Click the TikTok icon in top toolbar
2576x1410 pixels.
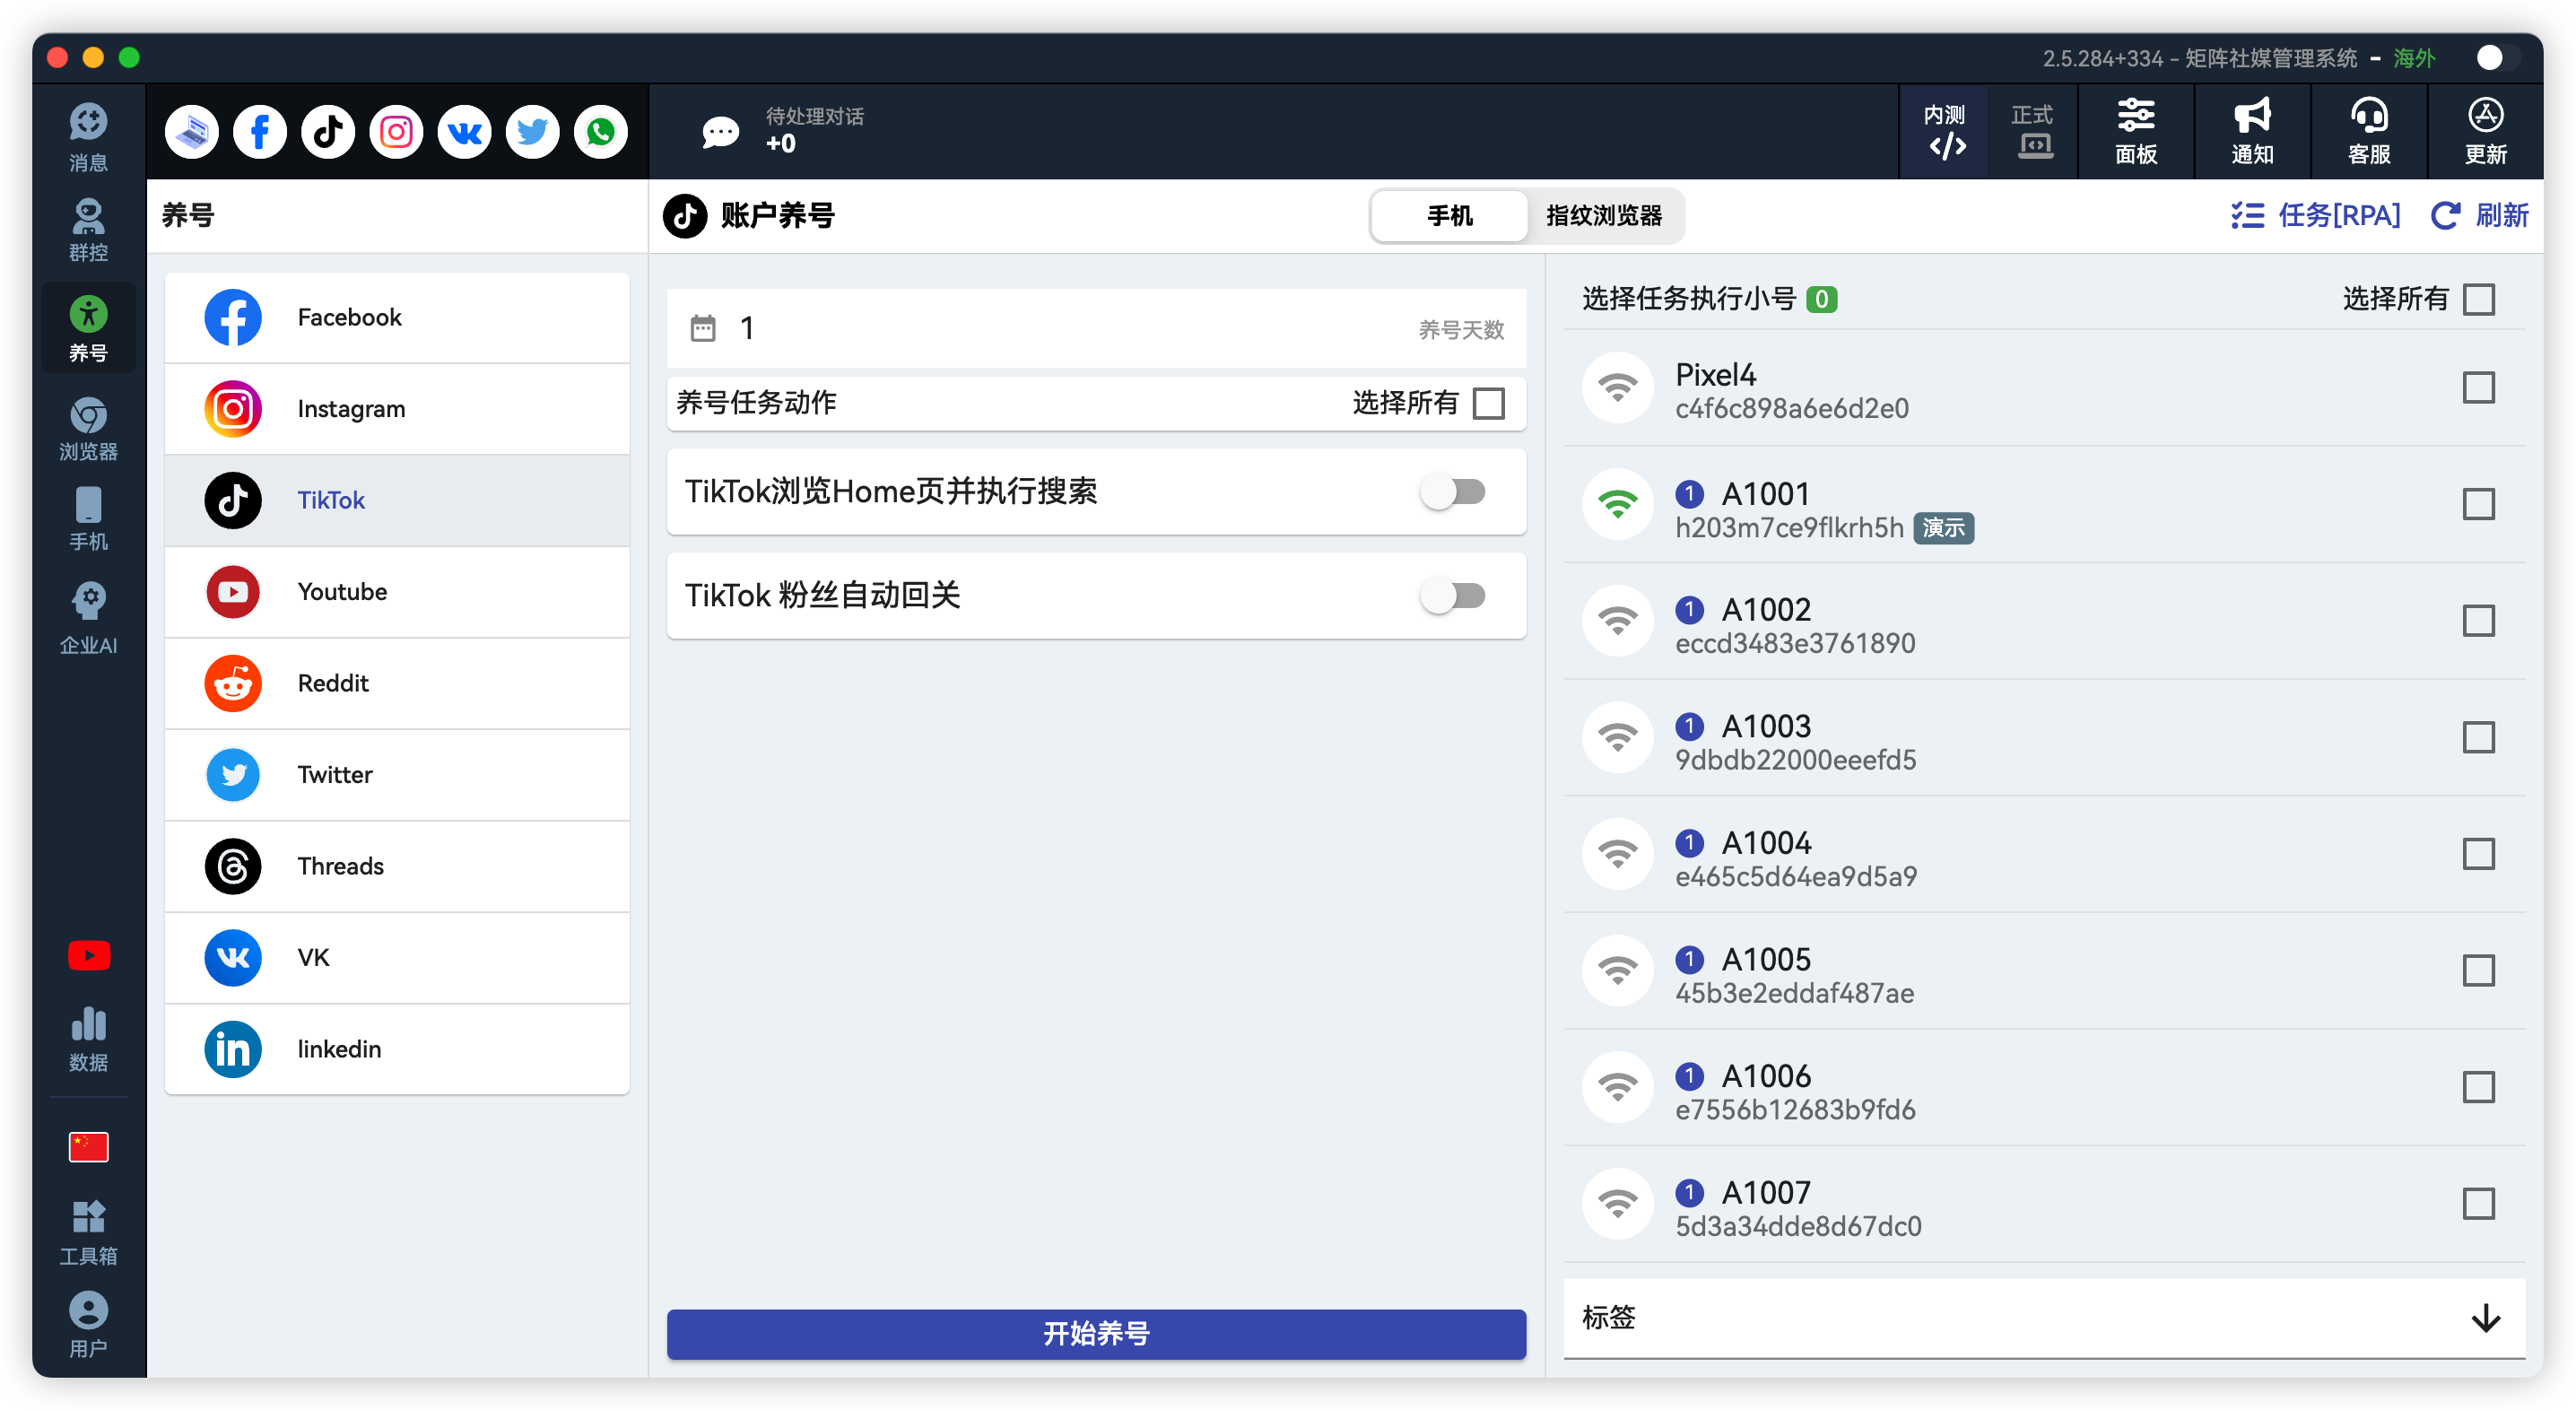pos(328,131)
